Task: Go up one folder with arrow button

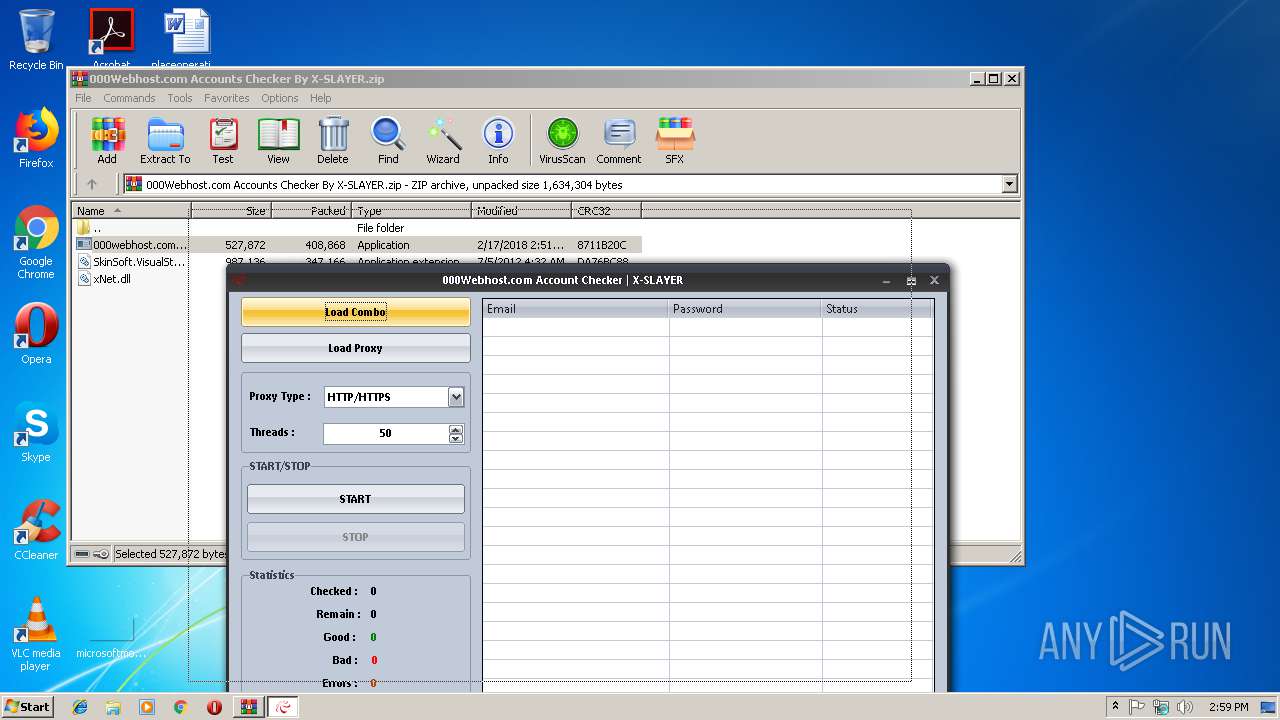Action: coord(92,184)
